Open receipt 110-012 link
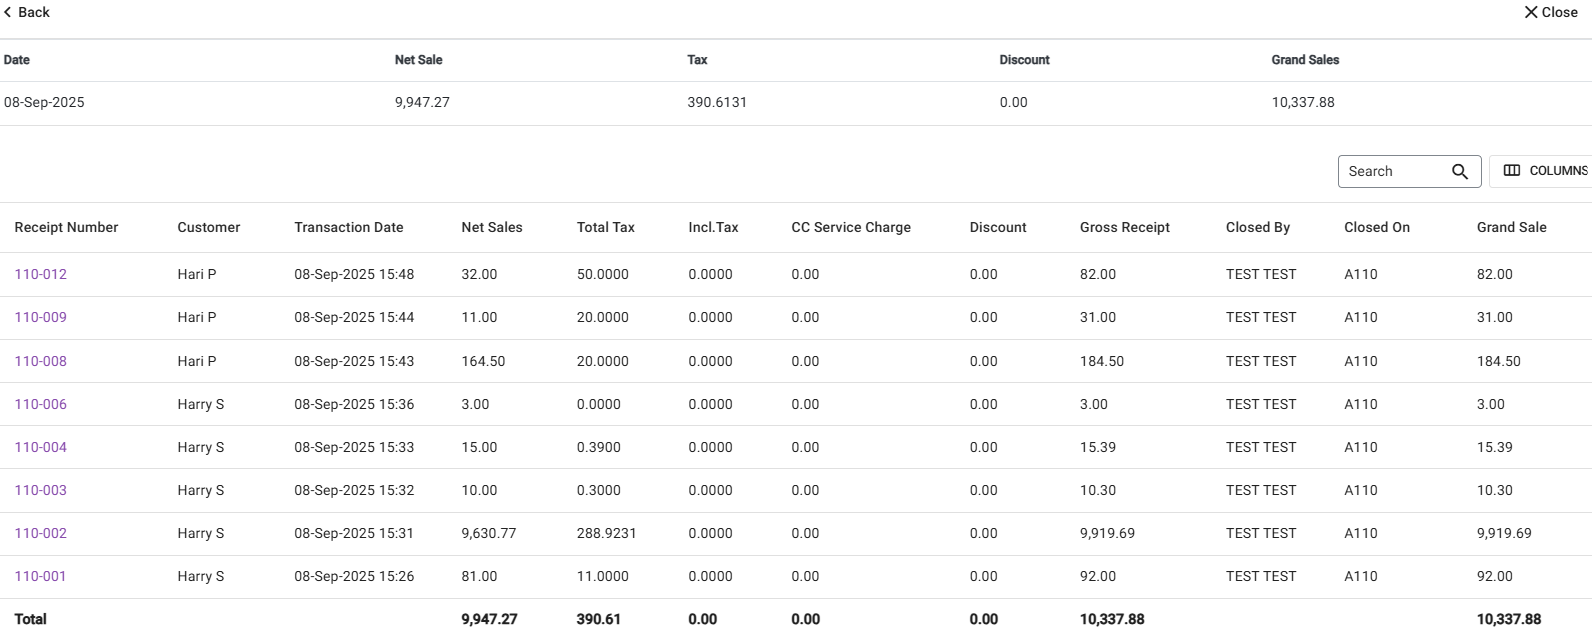The image size is (1592, 633). (x=41, y=274)
